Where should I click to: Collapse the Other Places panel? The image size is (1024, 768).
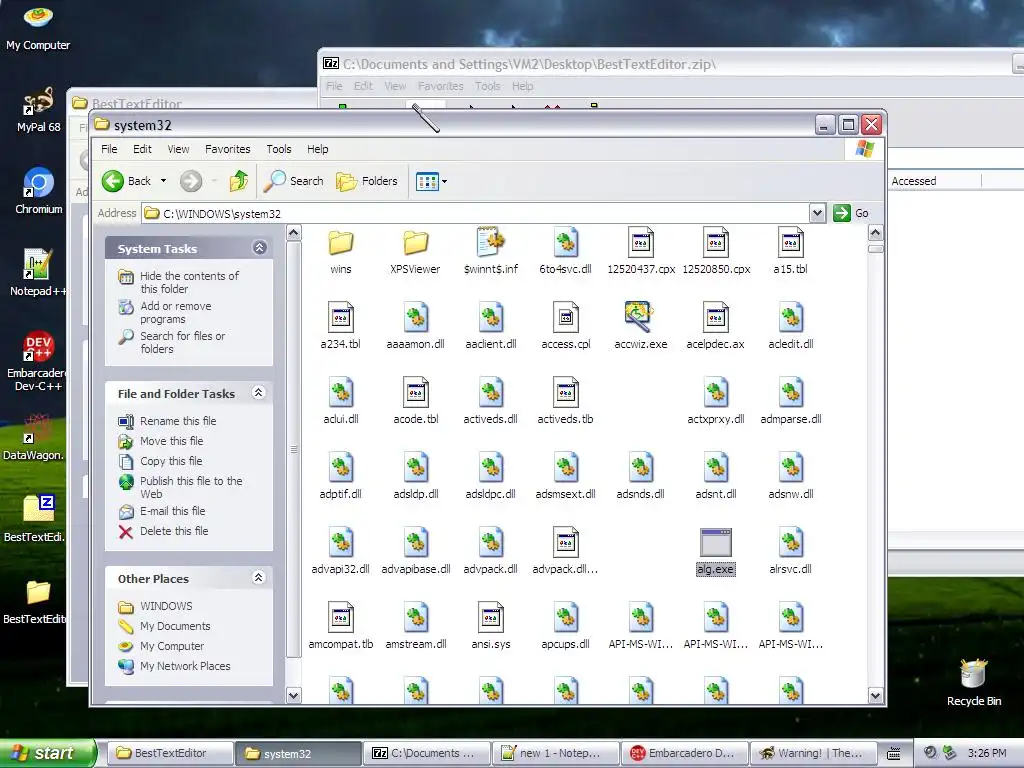coord(259,577)
